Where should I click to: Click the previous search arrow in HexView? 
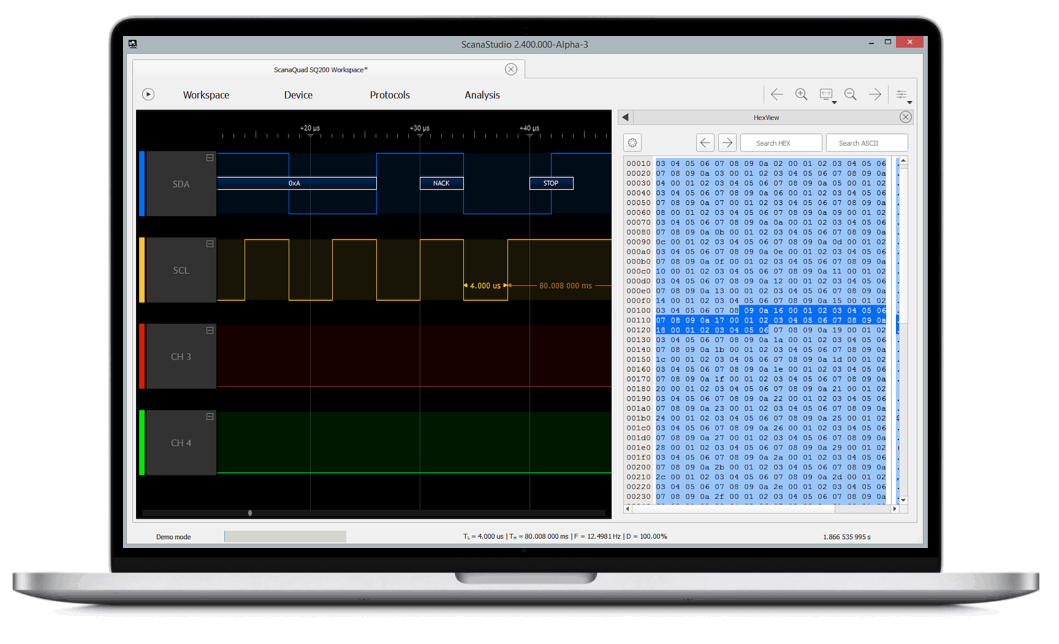pyautogui.click(x=704, y=142)
